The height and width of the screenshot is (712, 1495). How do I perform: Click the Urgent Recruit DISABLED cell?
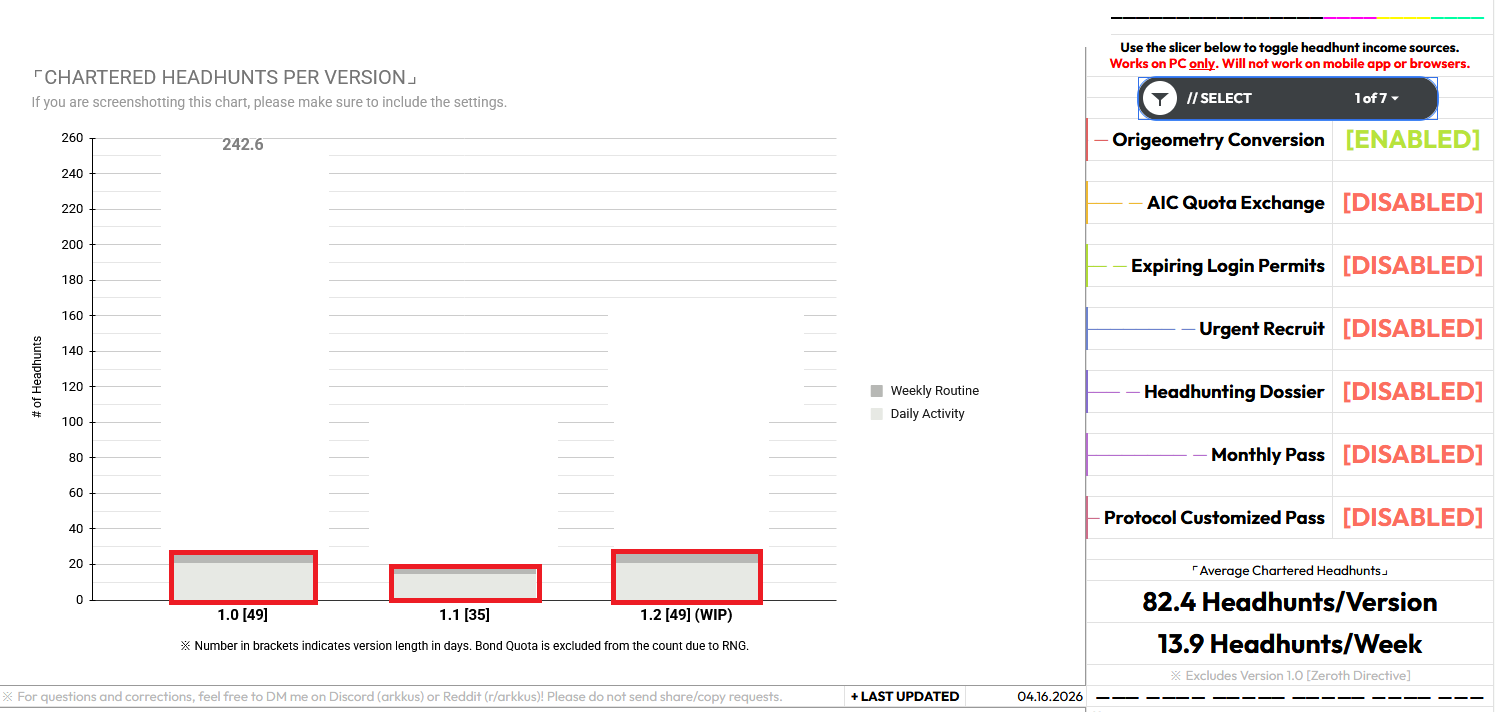pyautogui.click(x=1412, y=329)
